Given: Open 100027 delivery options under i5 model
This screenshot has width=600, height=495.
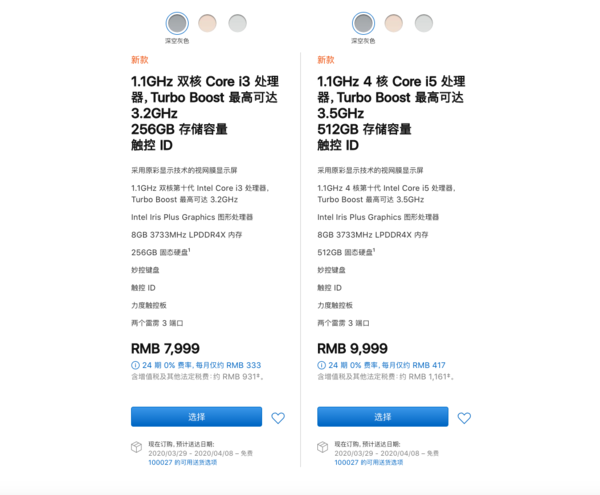Looking at the screenshot, I should click(368, 462).
